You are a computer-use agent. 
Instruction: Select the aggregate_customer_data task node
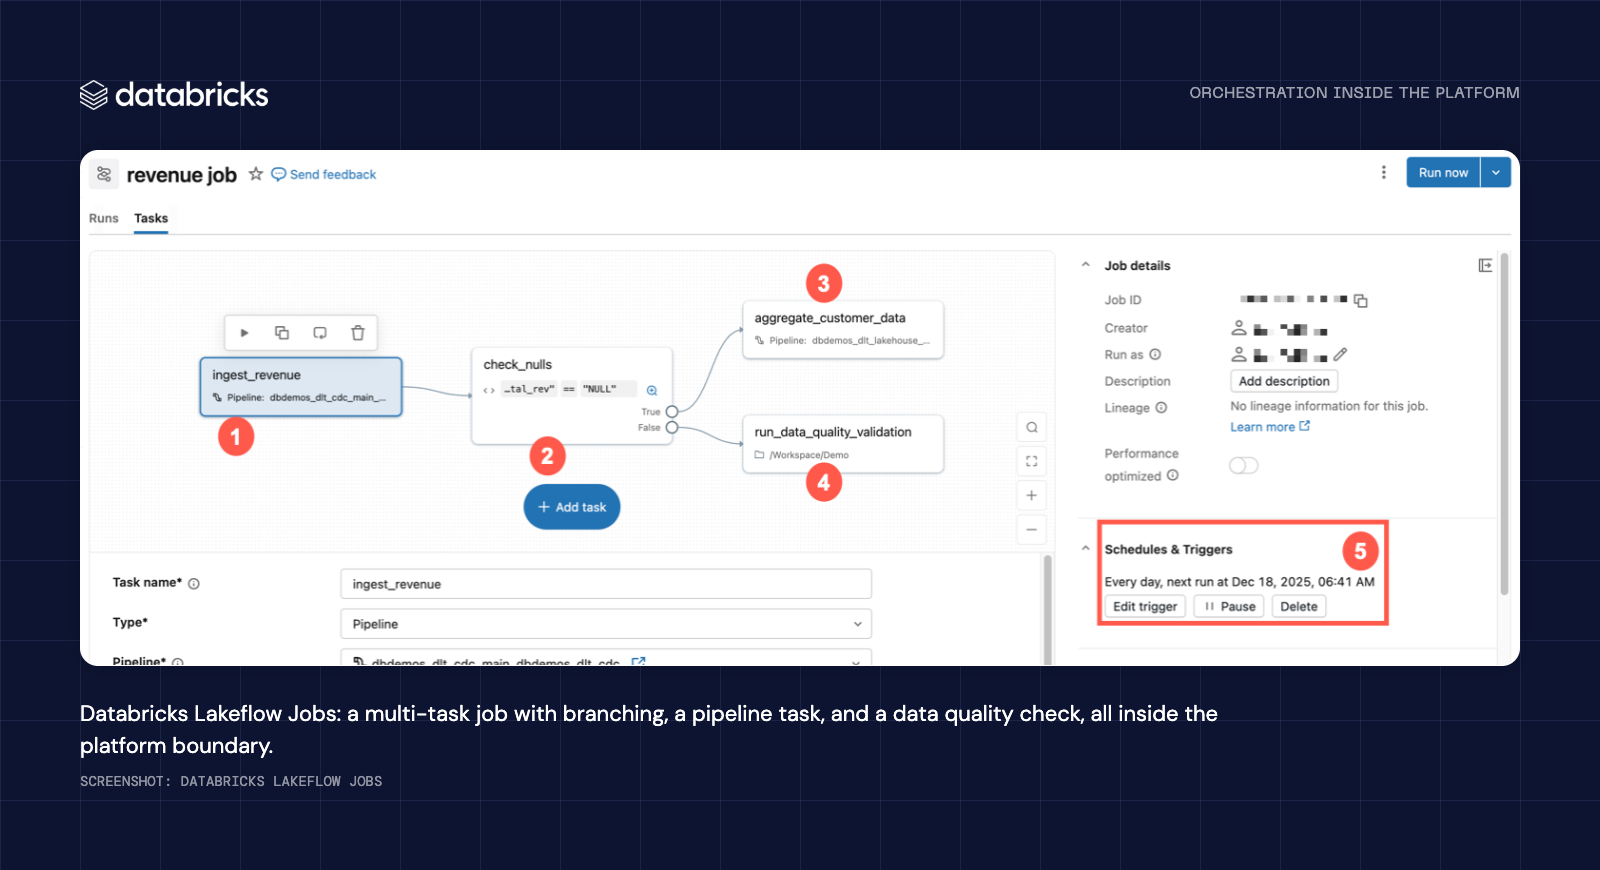pos(843,329)
